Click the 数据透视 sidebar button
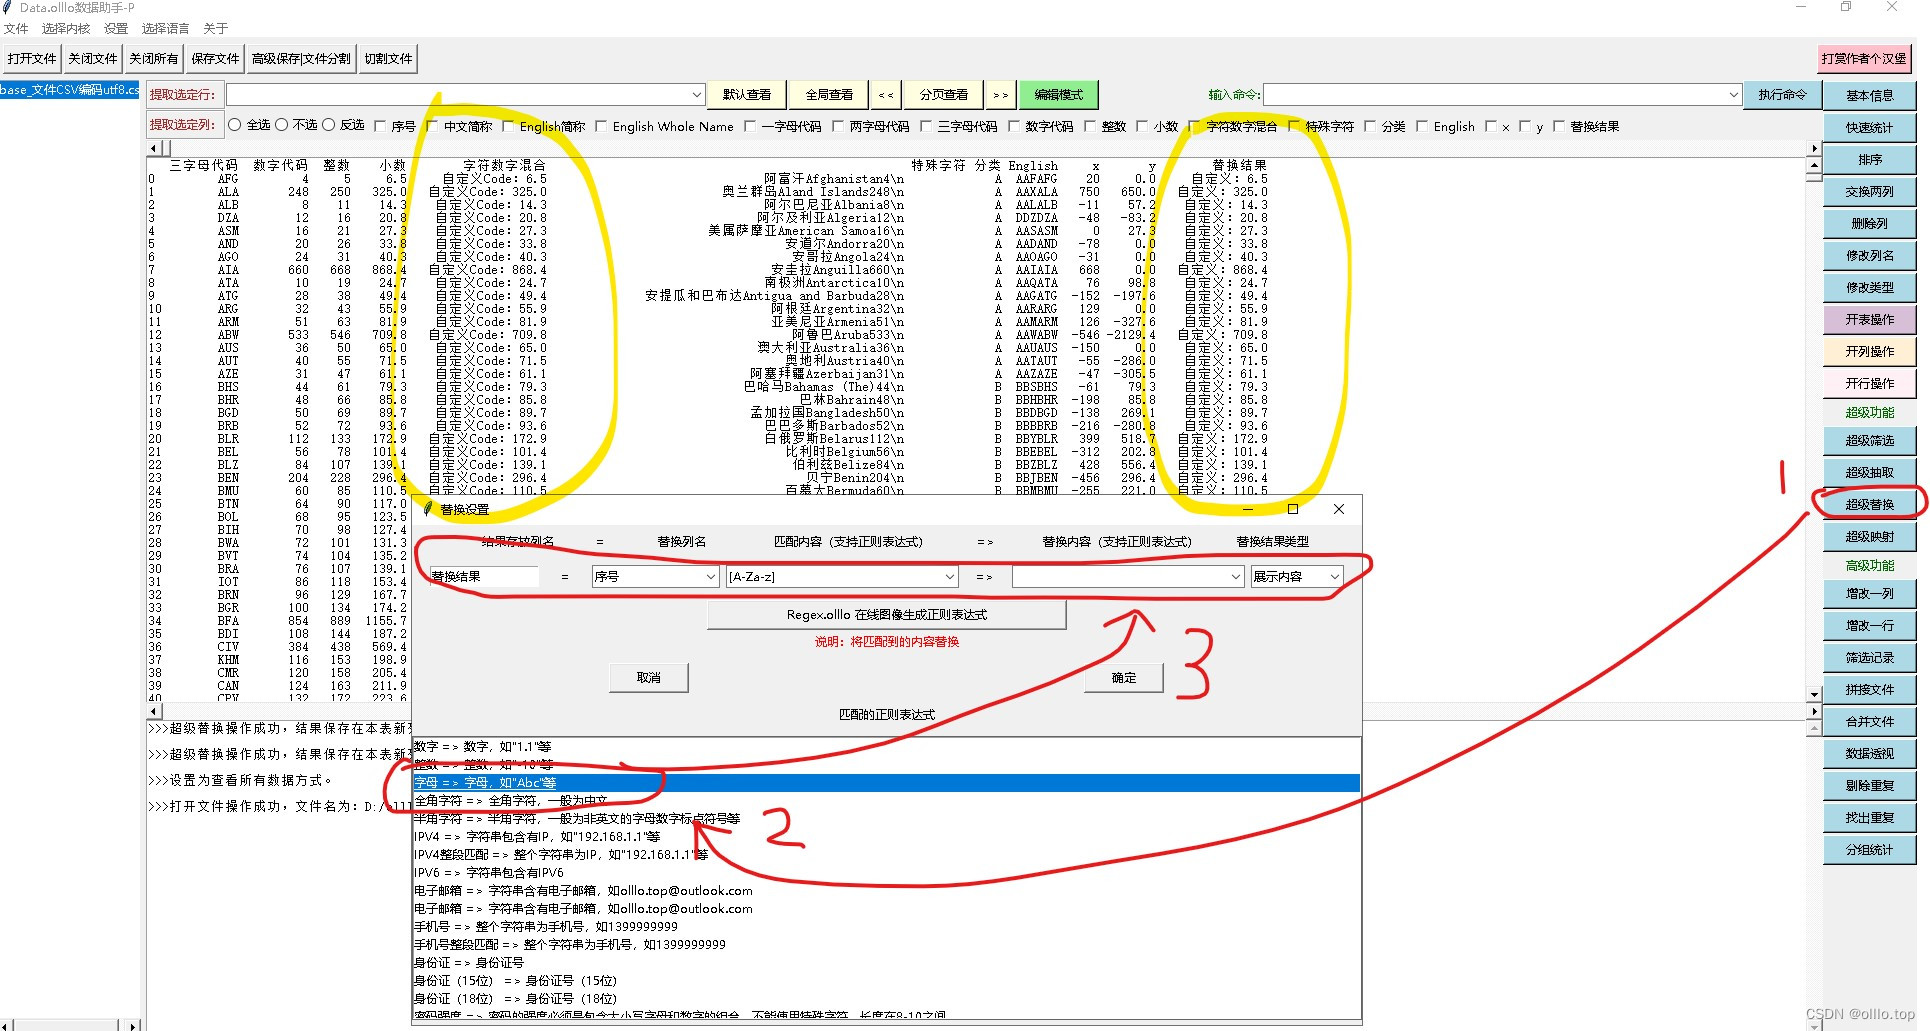1930x1031 pixels. click(x=1869, y=754)
